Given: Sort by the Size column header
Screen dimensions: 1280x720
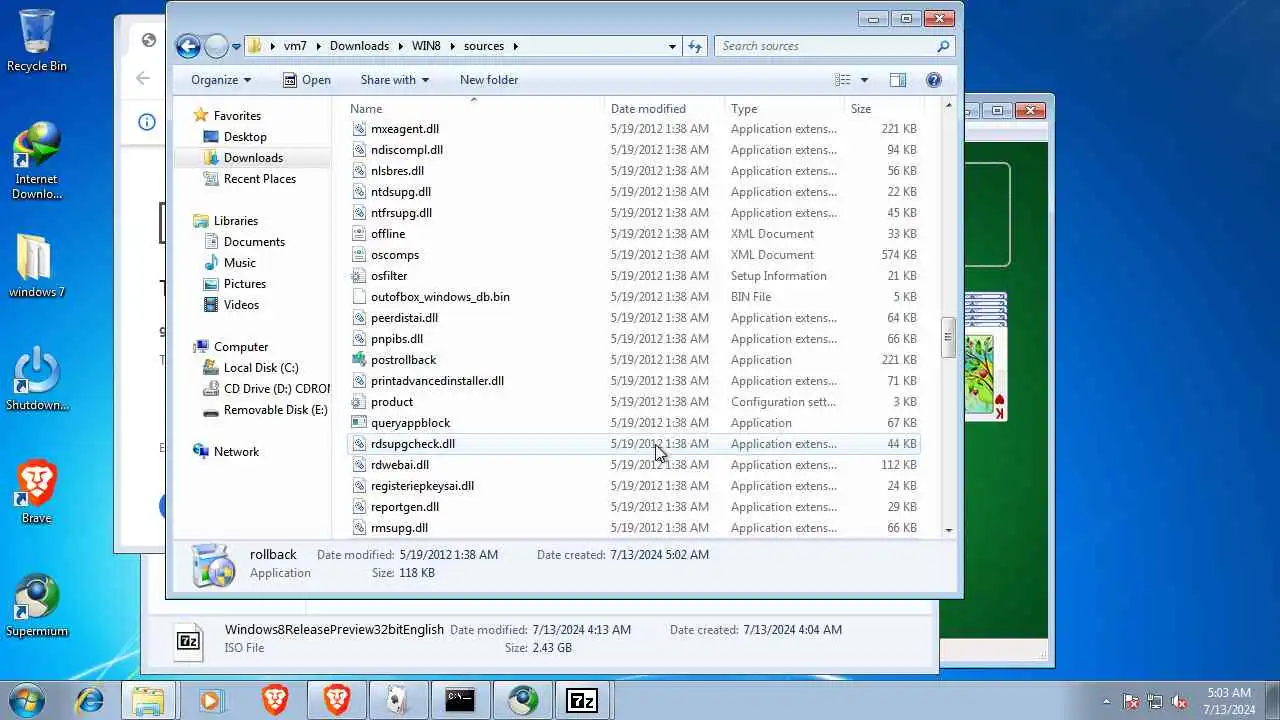Looking at the screenshot, I should pyautogui.click(x=882, y=108).
